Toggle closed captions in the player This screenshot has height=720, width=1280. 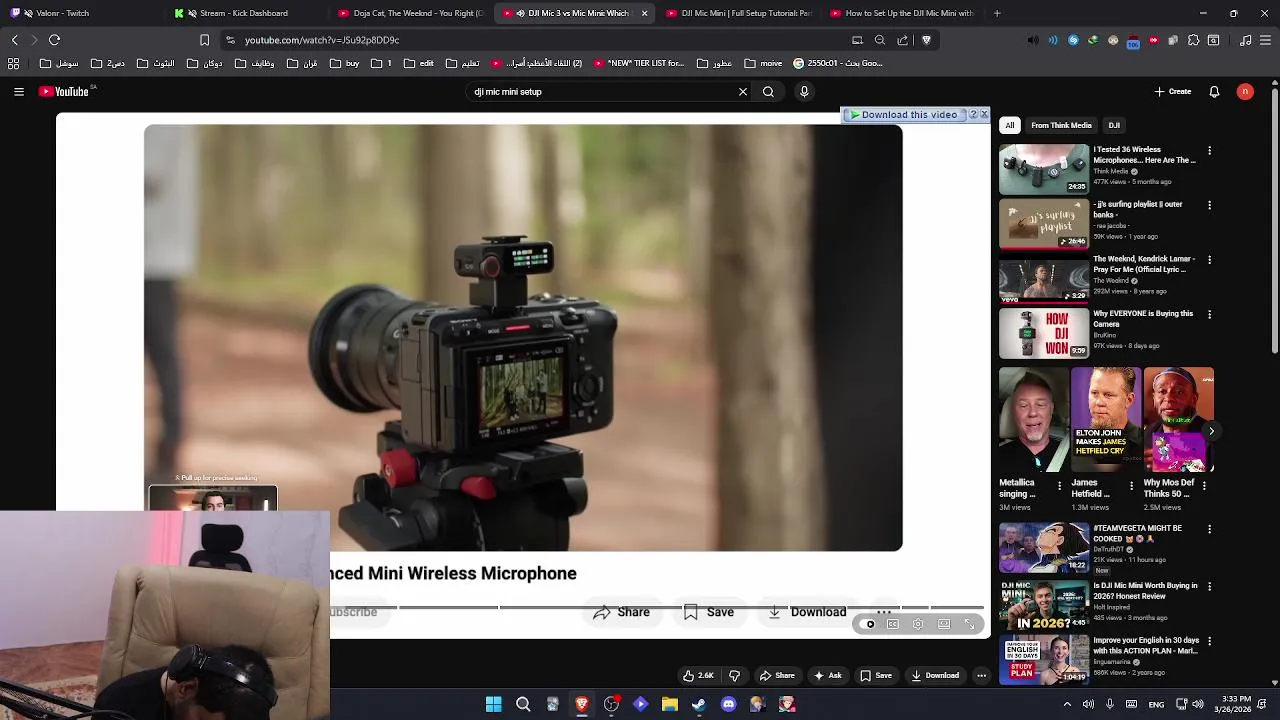coord(893,624)
